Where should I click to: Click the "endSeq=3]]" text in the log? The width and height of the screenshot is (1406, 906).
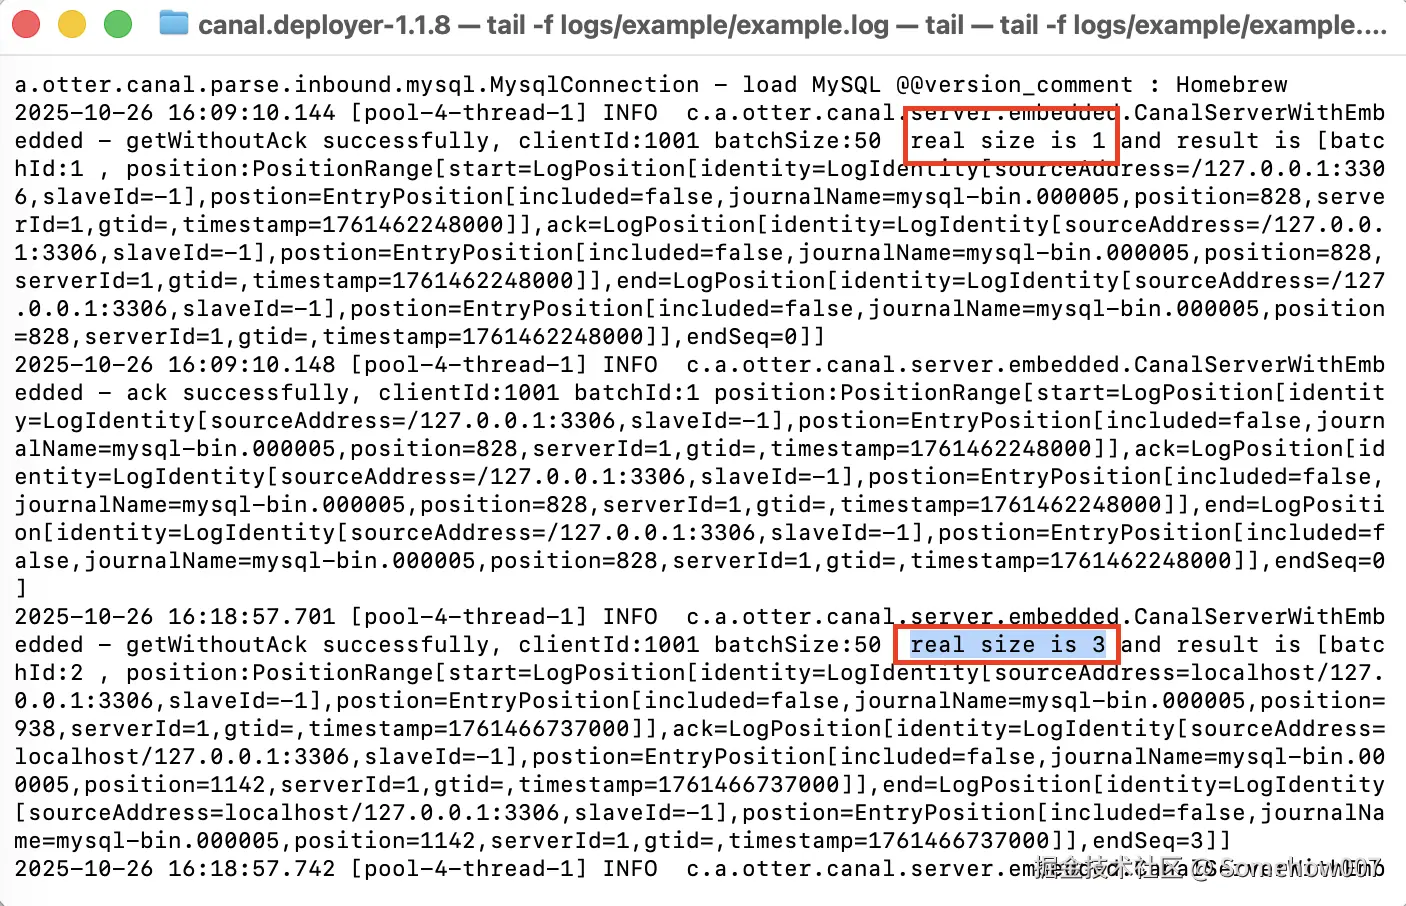tap(1162, 841)
